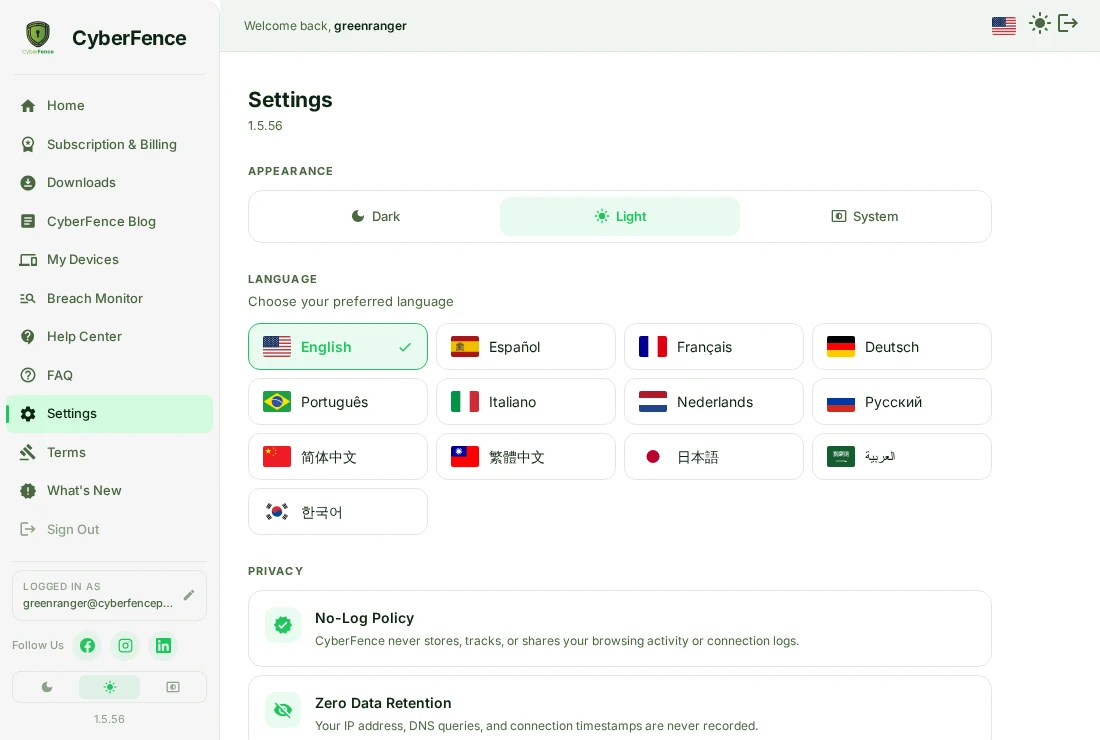1100x740 pixels.
Task: Choose Nederlands language
Action: click(713, 401)
